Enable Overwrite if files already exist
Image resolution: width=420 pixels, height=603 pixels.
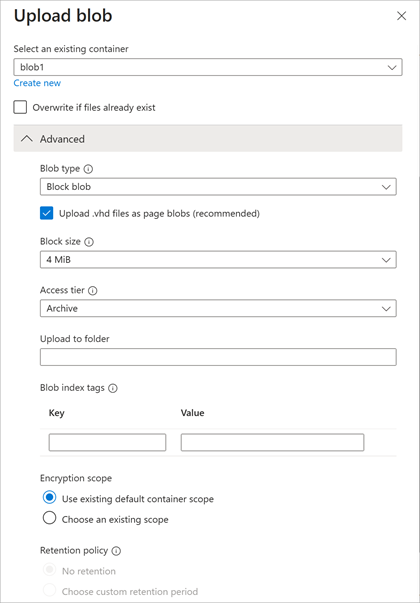point(20,107)
